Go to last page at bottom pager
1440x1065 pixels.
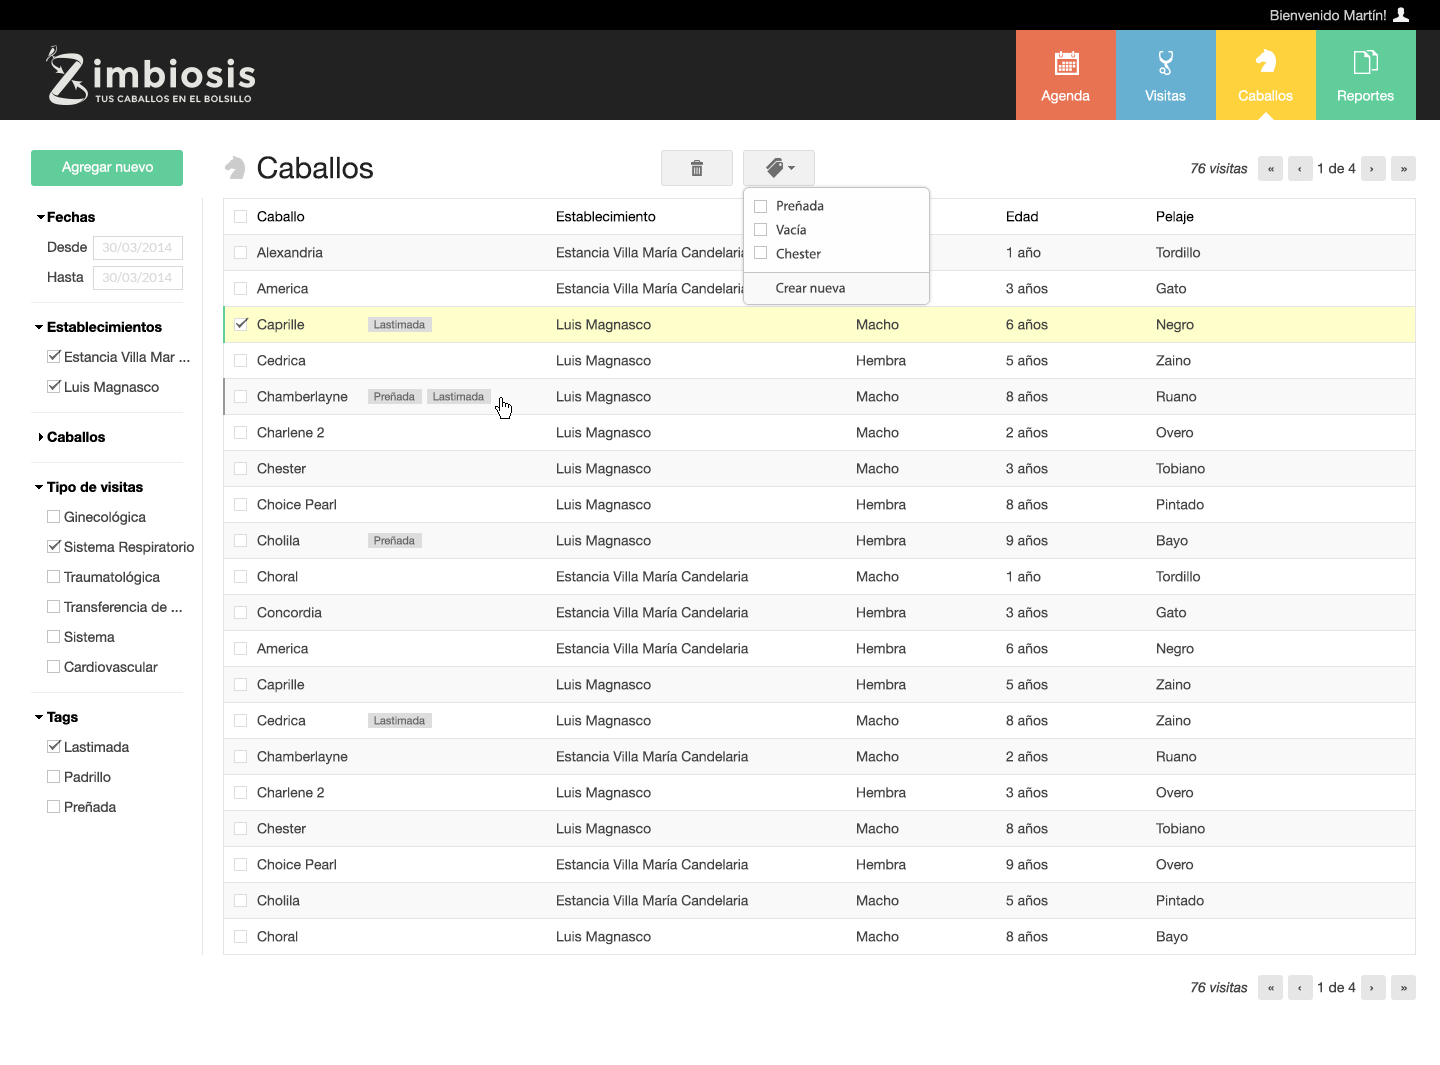click(1403, 988)
